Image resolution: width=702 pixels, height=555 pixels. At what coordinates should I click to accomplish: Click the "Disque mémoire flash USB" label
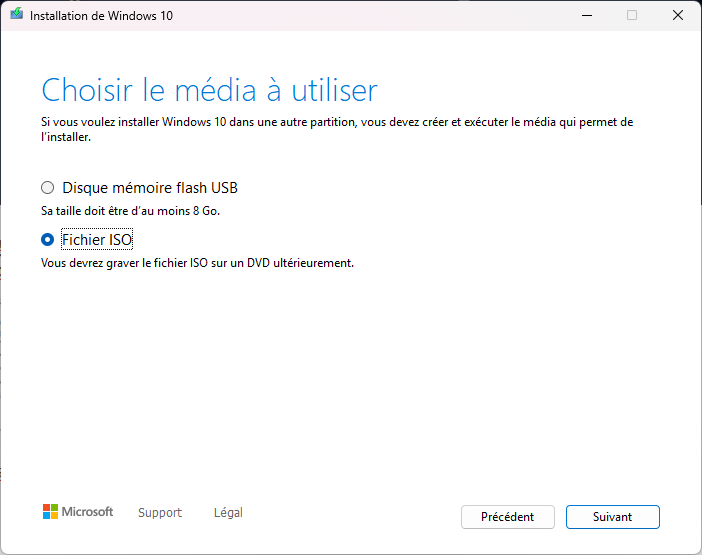pyautogui.click(x=150, y=188)
